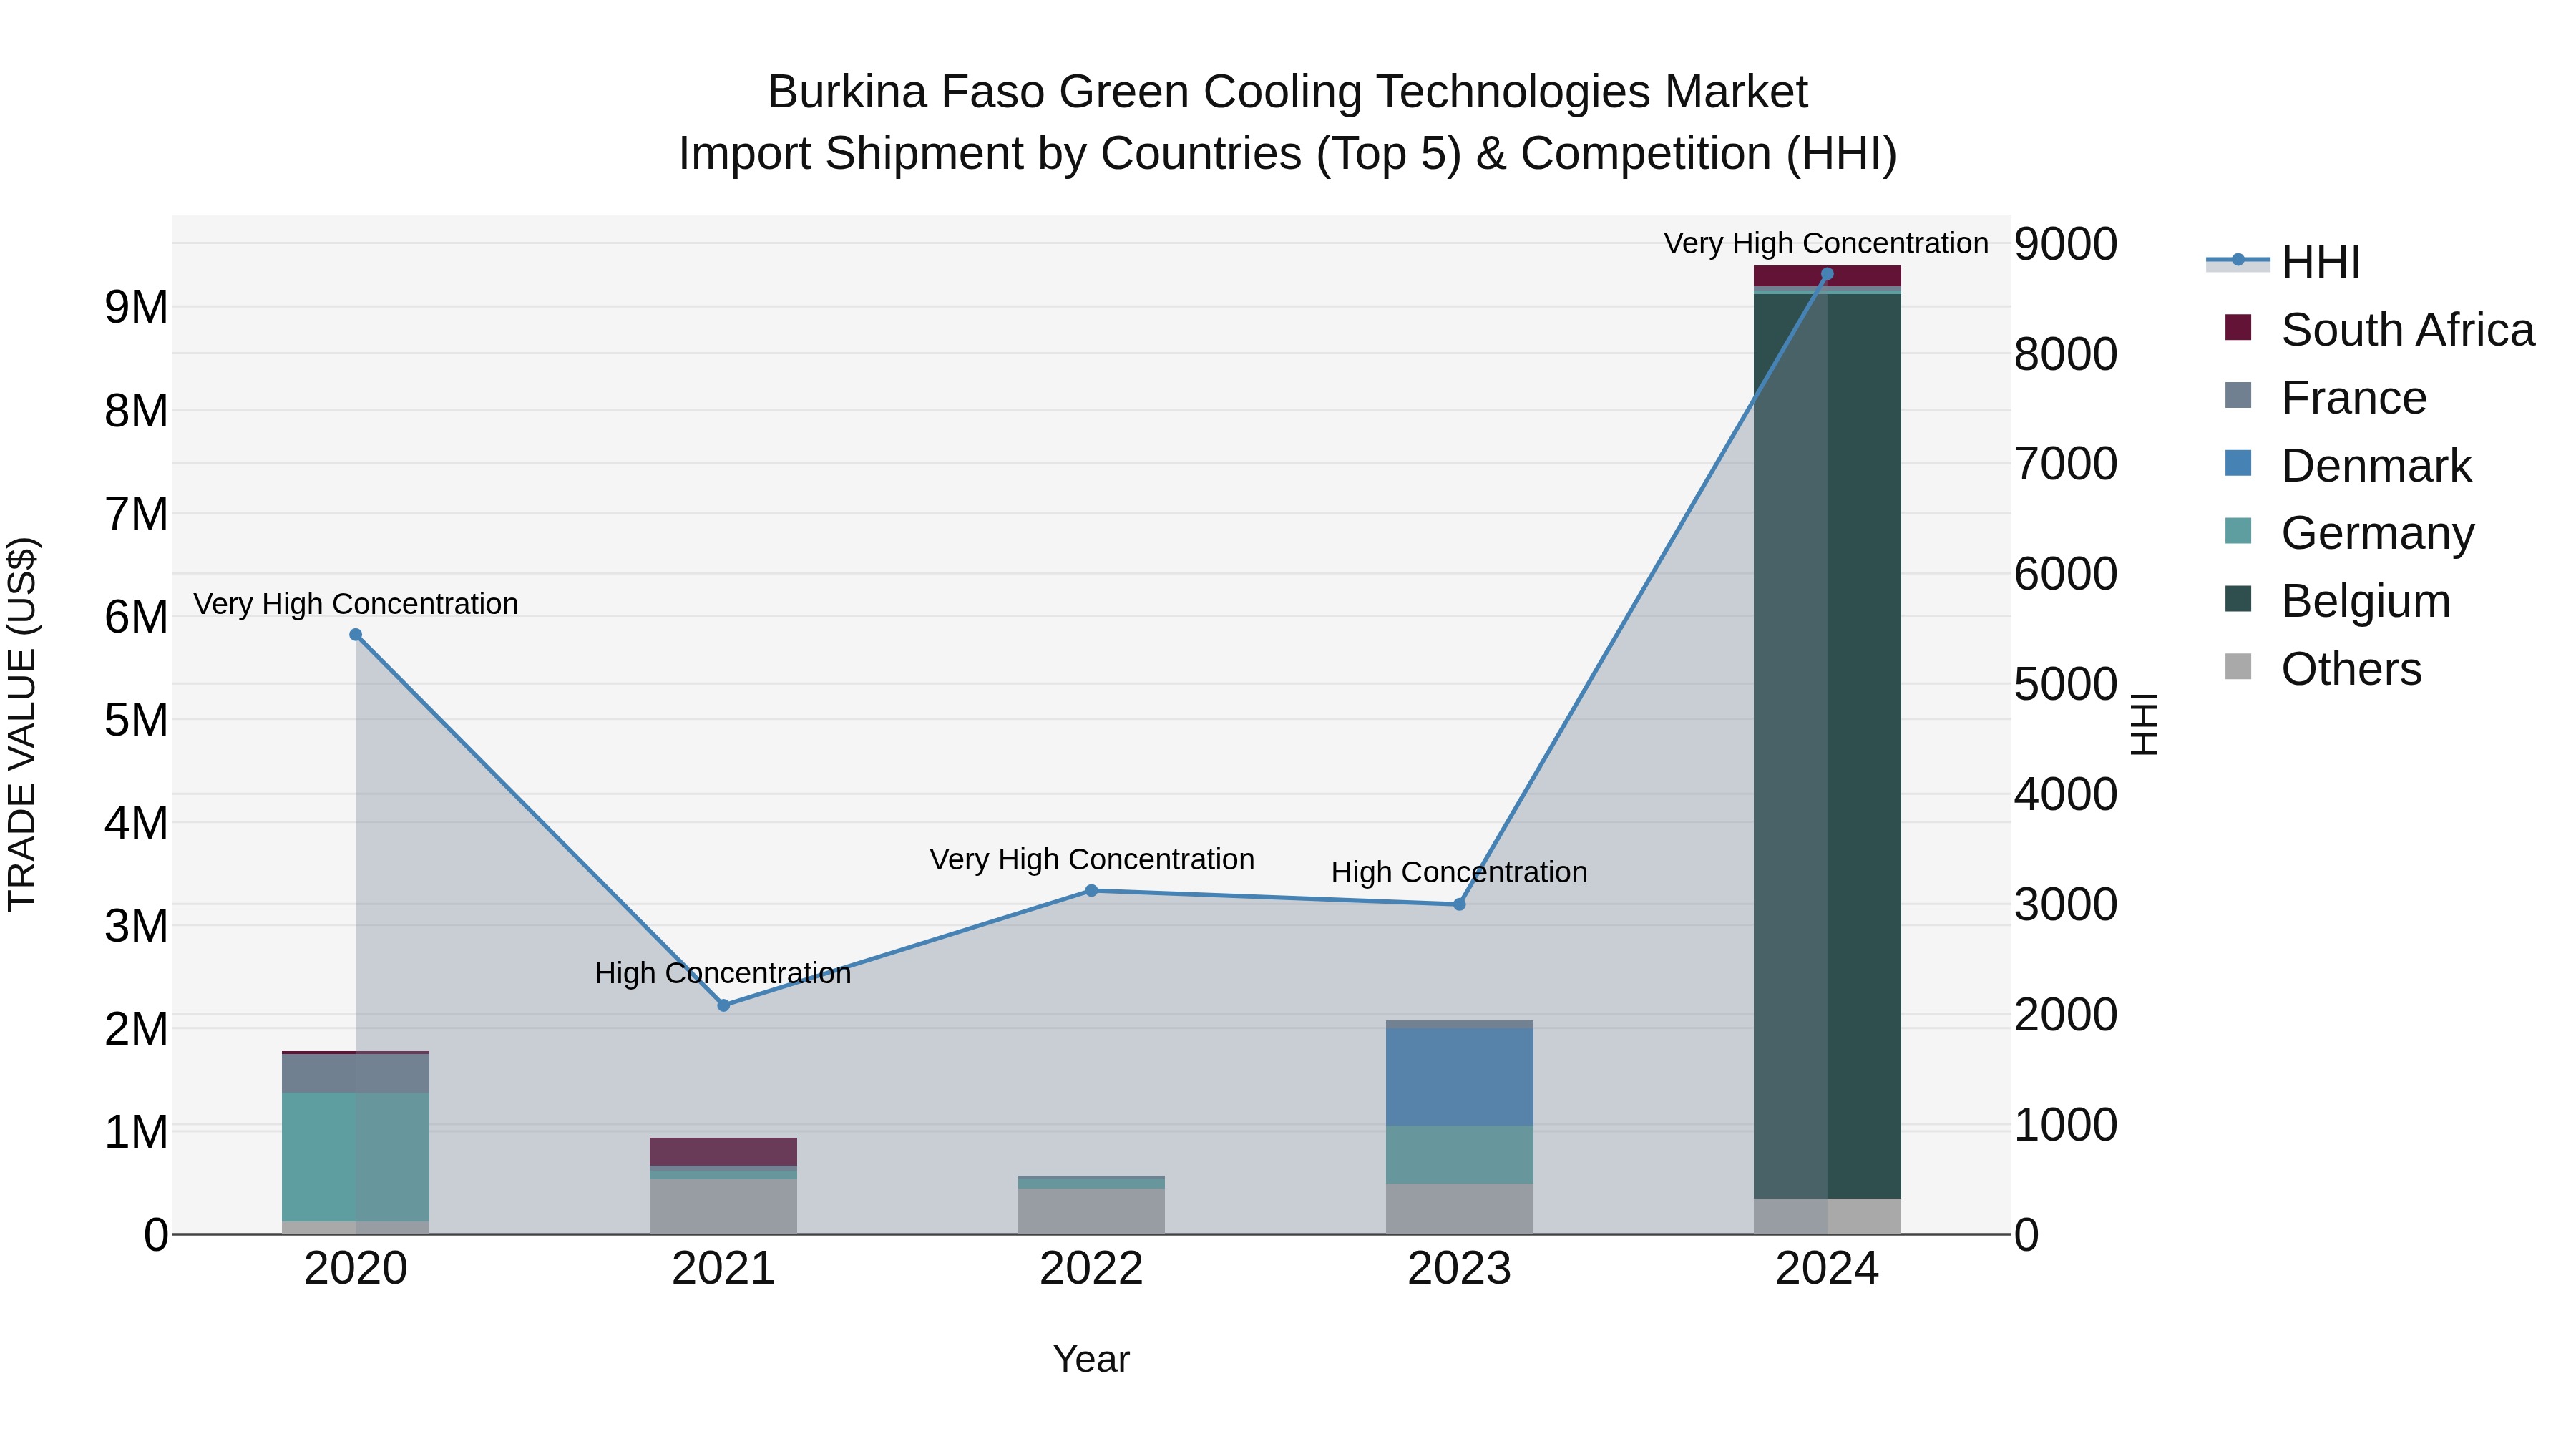Click the 'Year' x-axis title
The width and height of the screenshot is (2576, 1449).
[x=1091, y=1359]
